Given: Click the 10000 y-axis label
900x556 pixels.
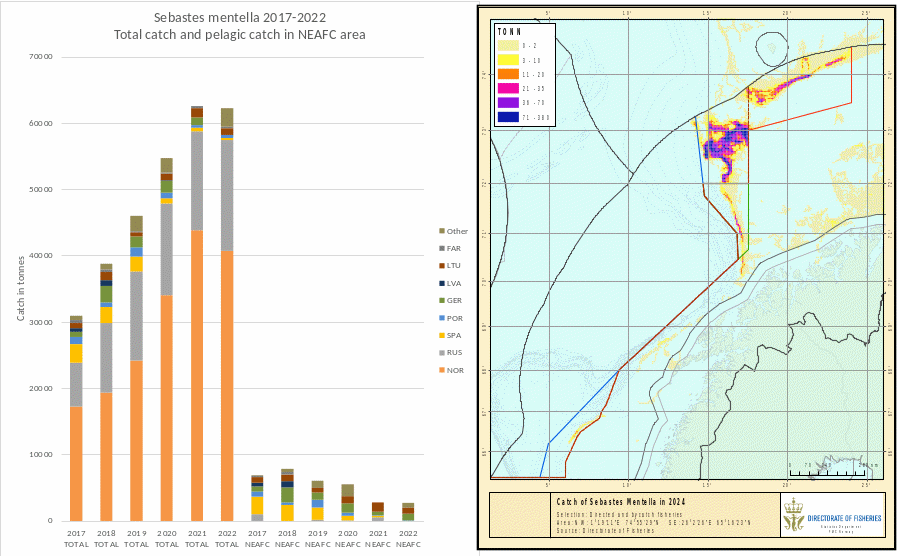Looking at the screenshot, I should coord(41,454).
